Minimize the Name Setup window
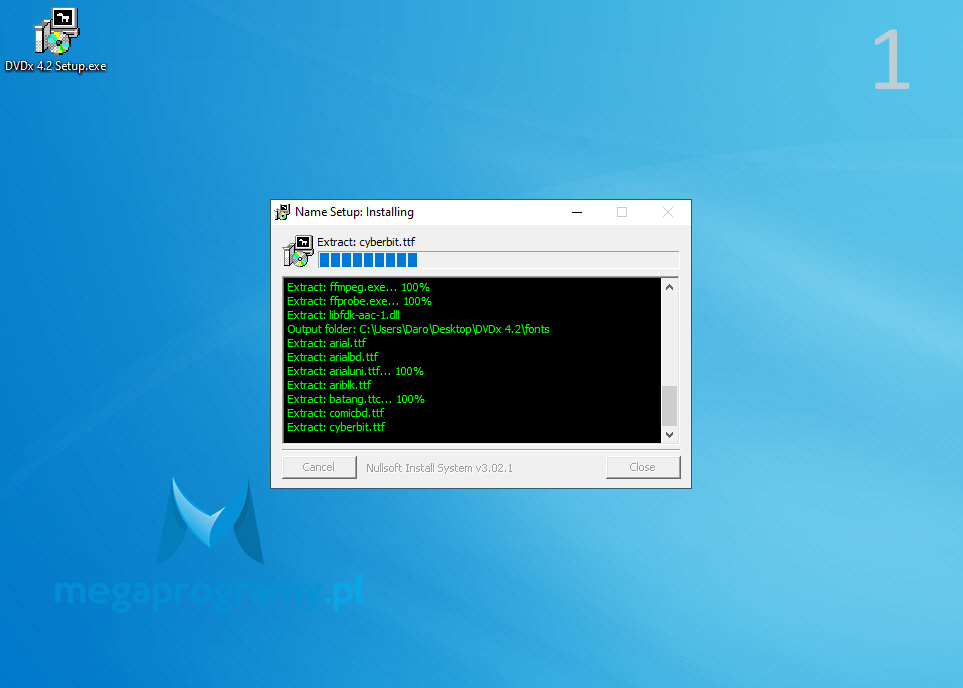Viewport: 963px width, 688px height. point(577,212)
